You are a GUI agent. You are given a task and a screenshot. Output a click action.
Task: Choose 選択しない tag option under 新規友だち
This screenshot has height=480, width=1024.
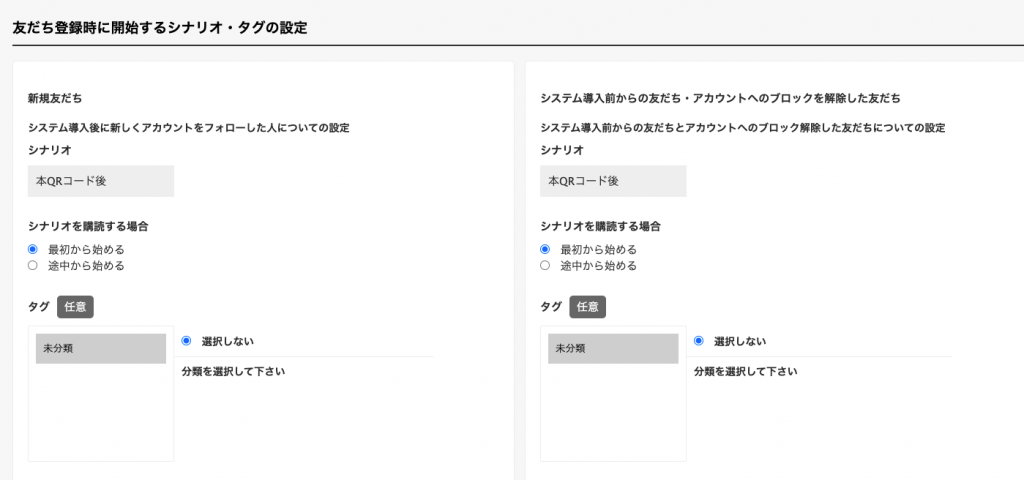(x=186, y=340)
